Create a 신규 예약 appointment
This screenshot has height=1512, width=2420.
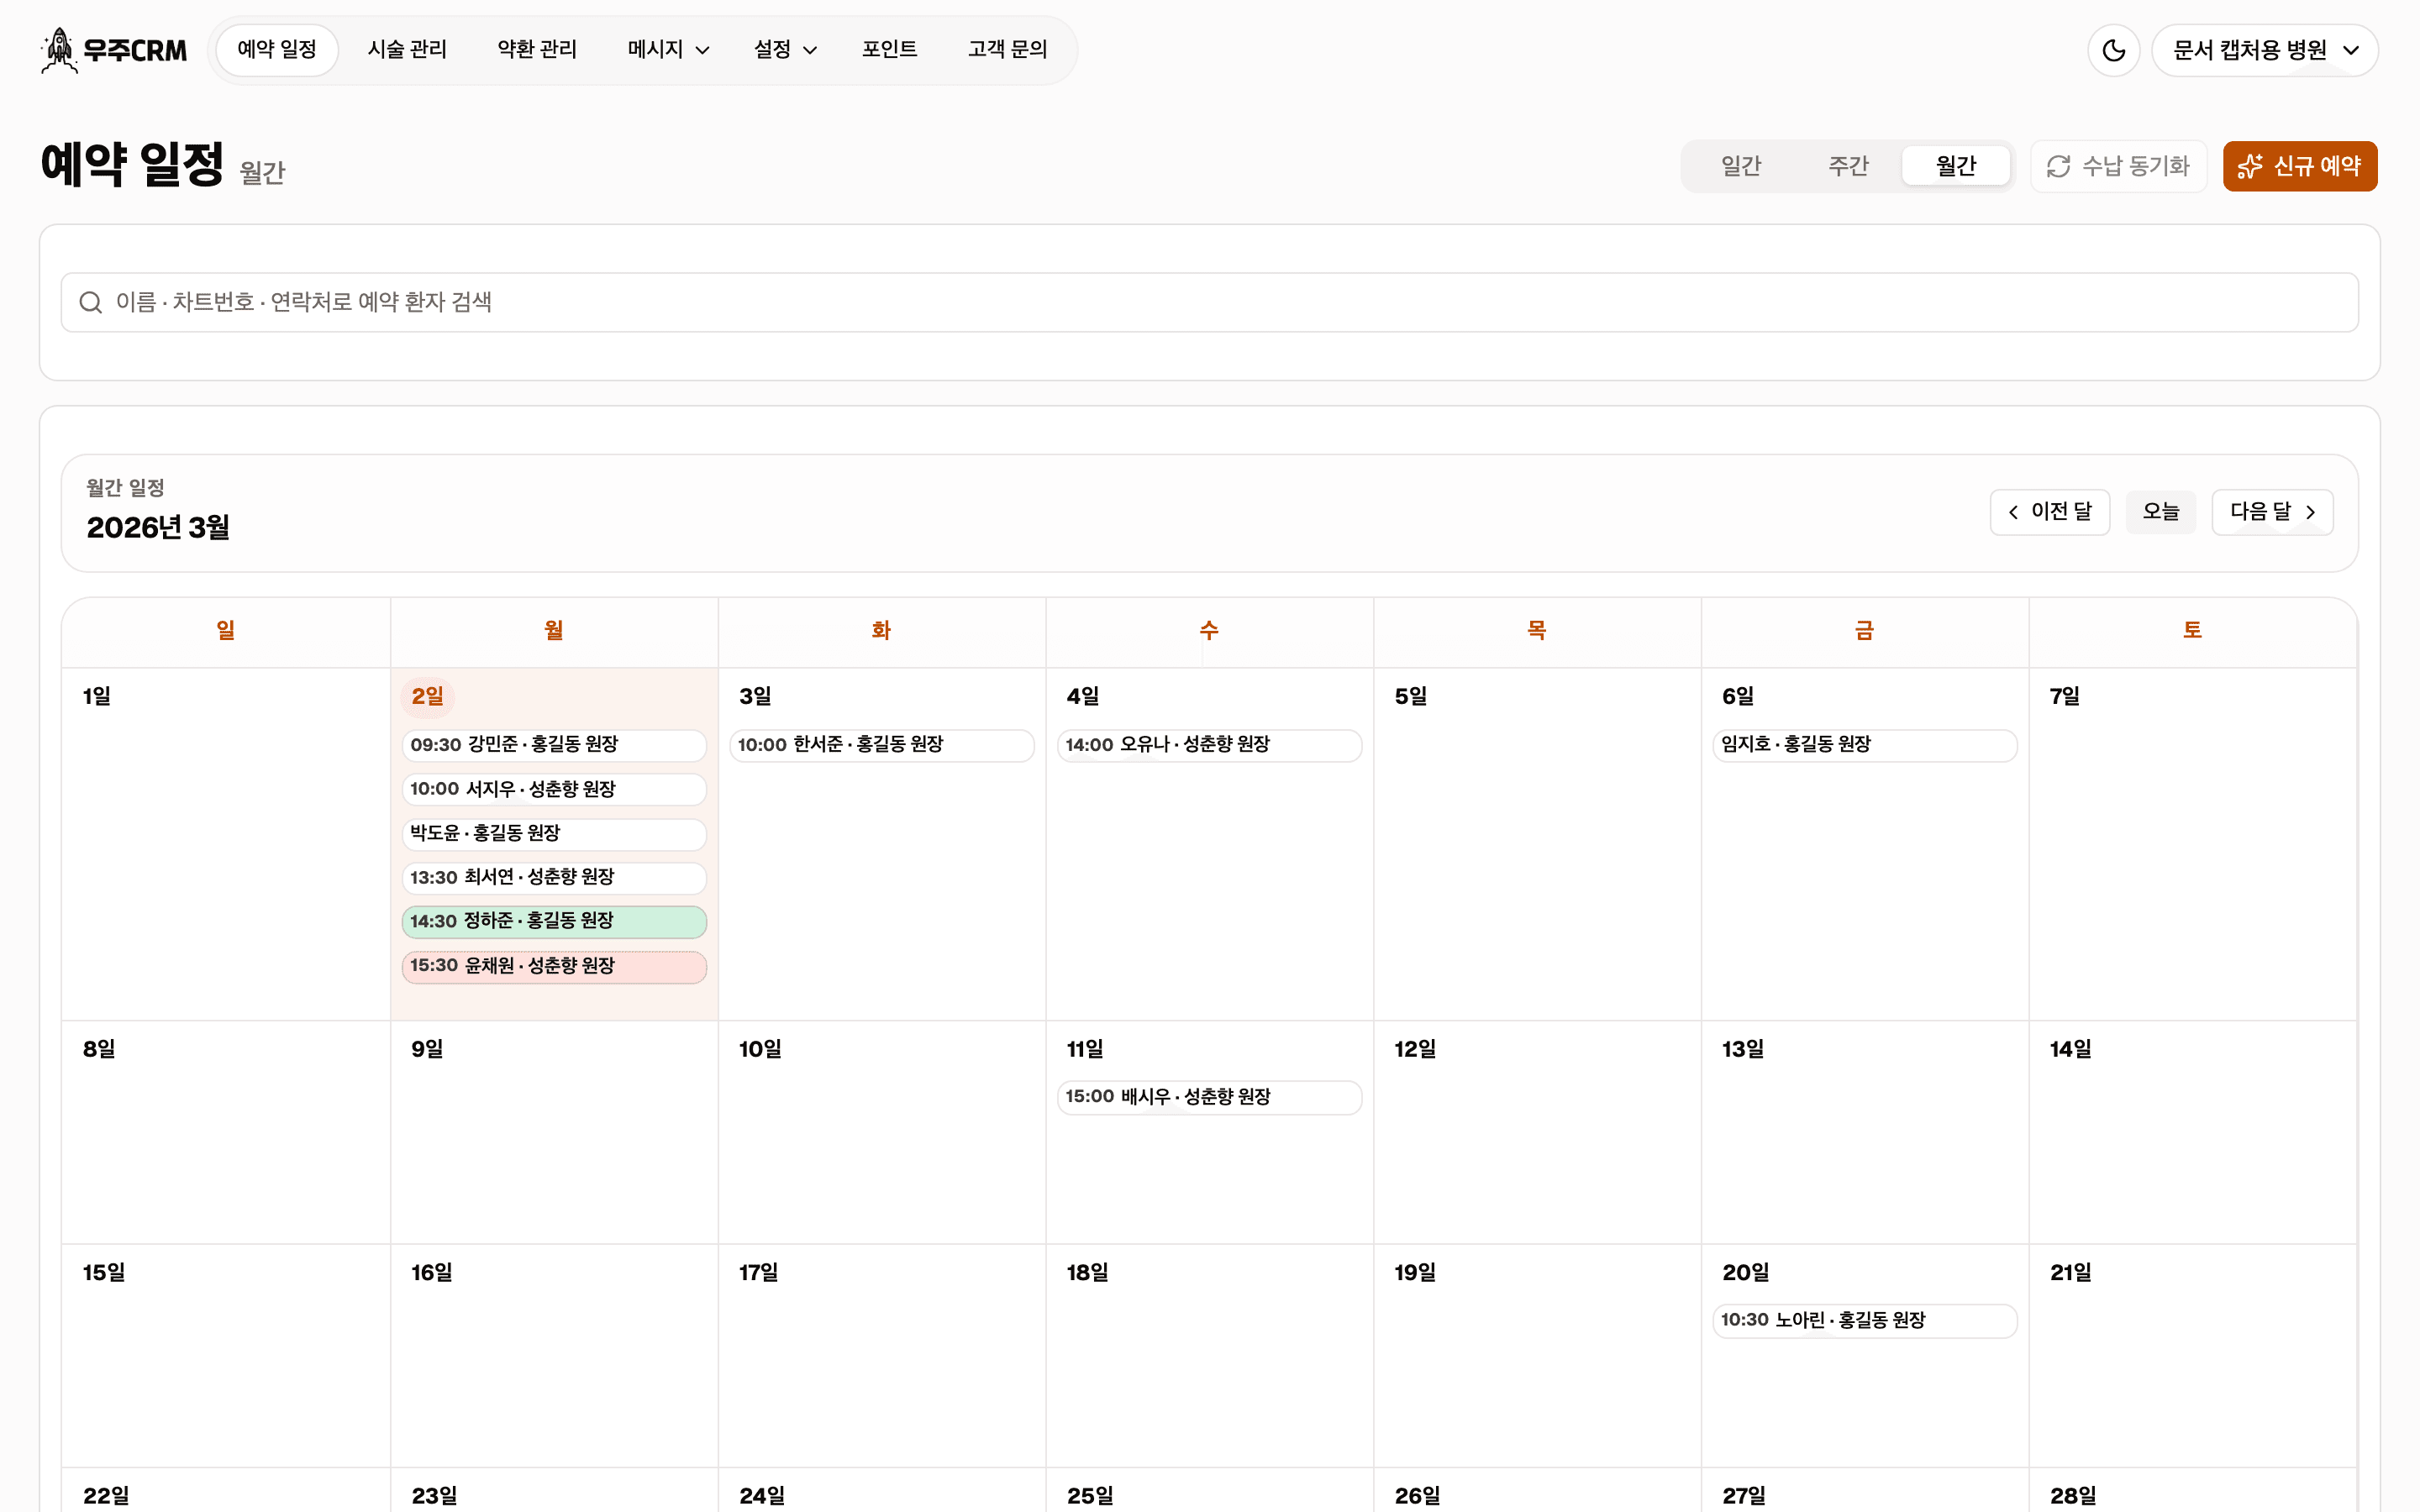click(x=2300, y=166)
